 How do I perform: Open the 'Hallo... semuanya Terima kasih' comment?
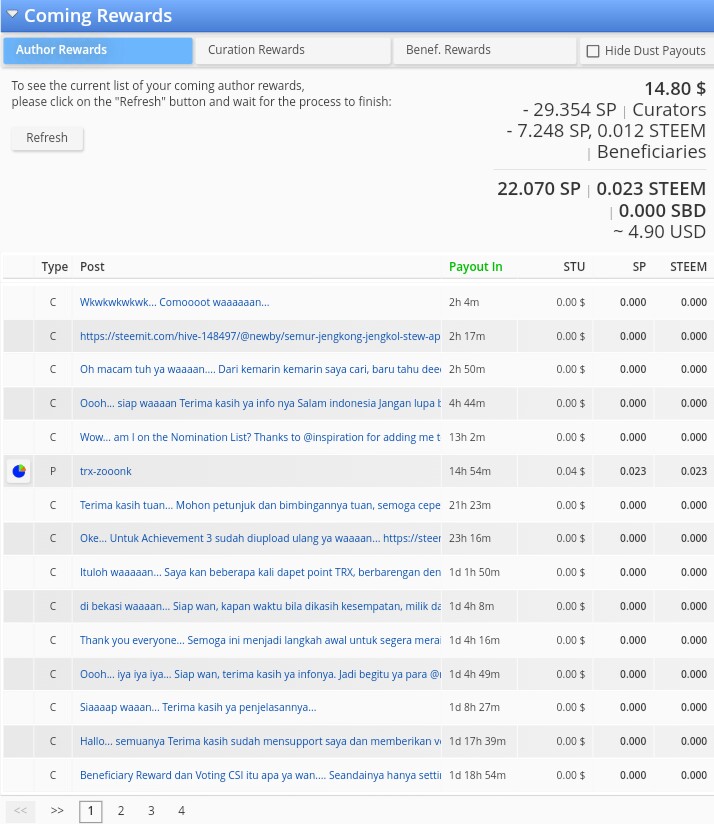click(260, 741)
